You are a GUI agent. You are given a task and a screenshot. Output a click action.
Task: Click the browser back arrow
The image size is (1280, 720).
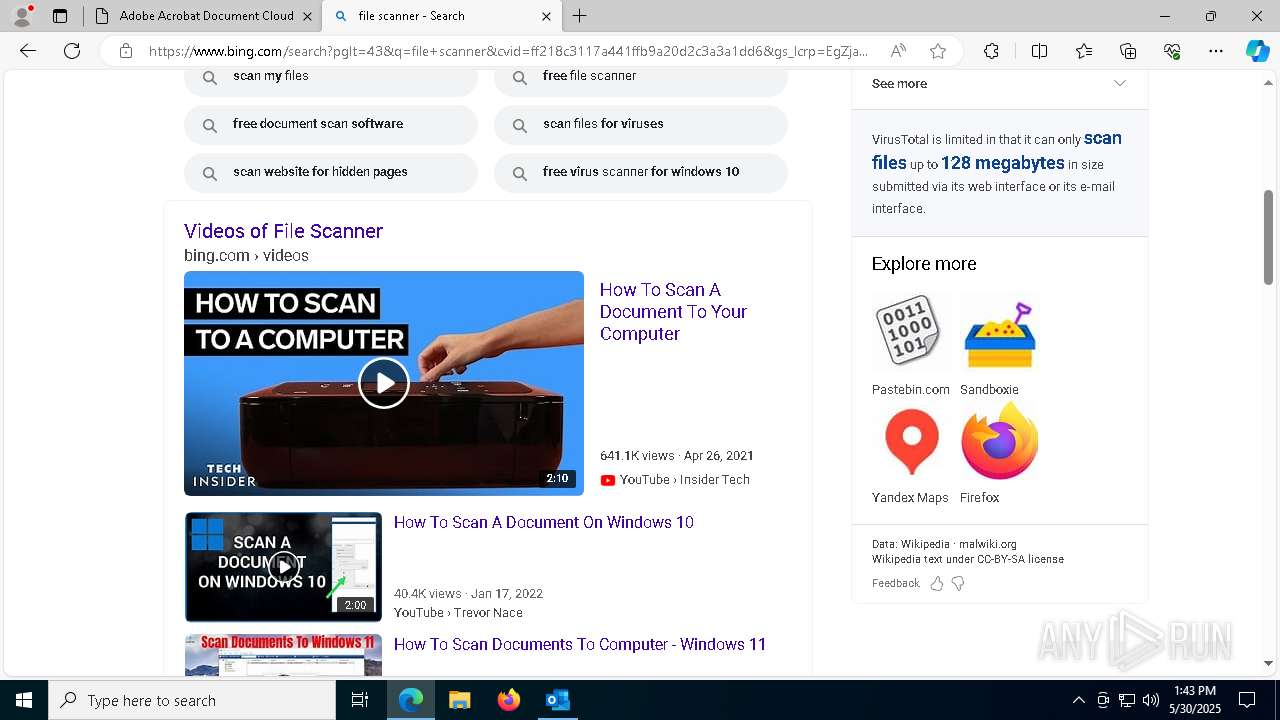tap(28, 51)
